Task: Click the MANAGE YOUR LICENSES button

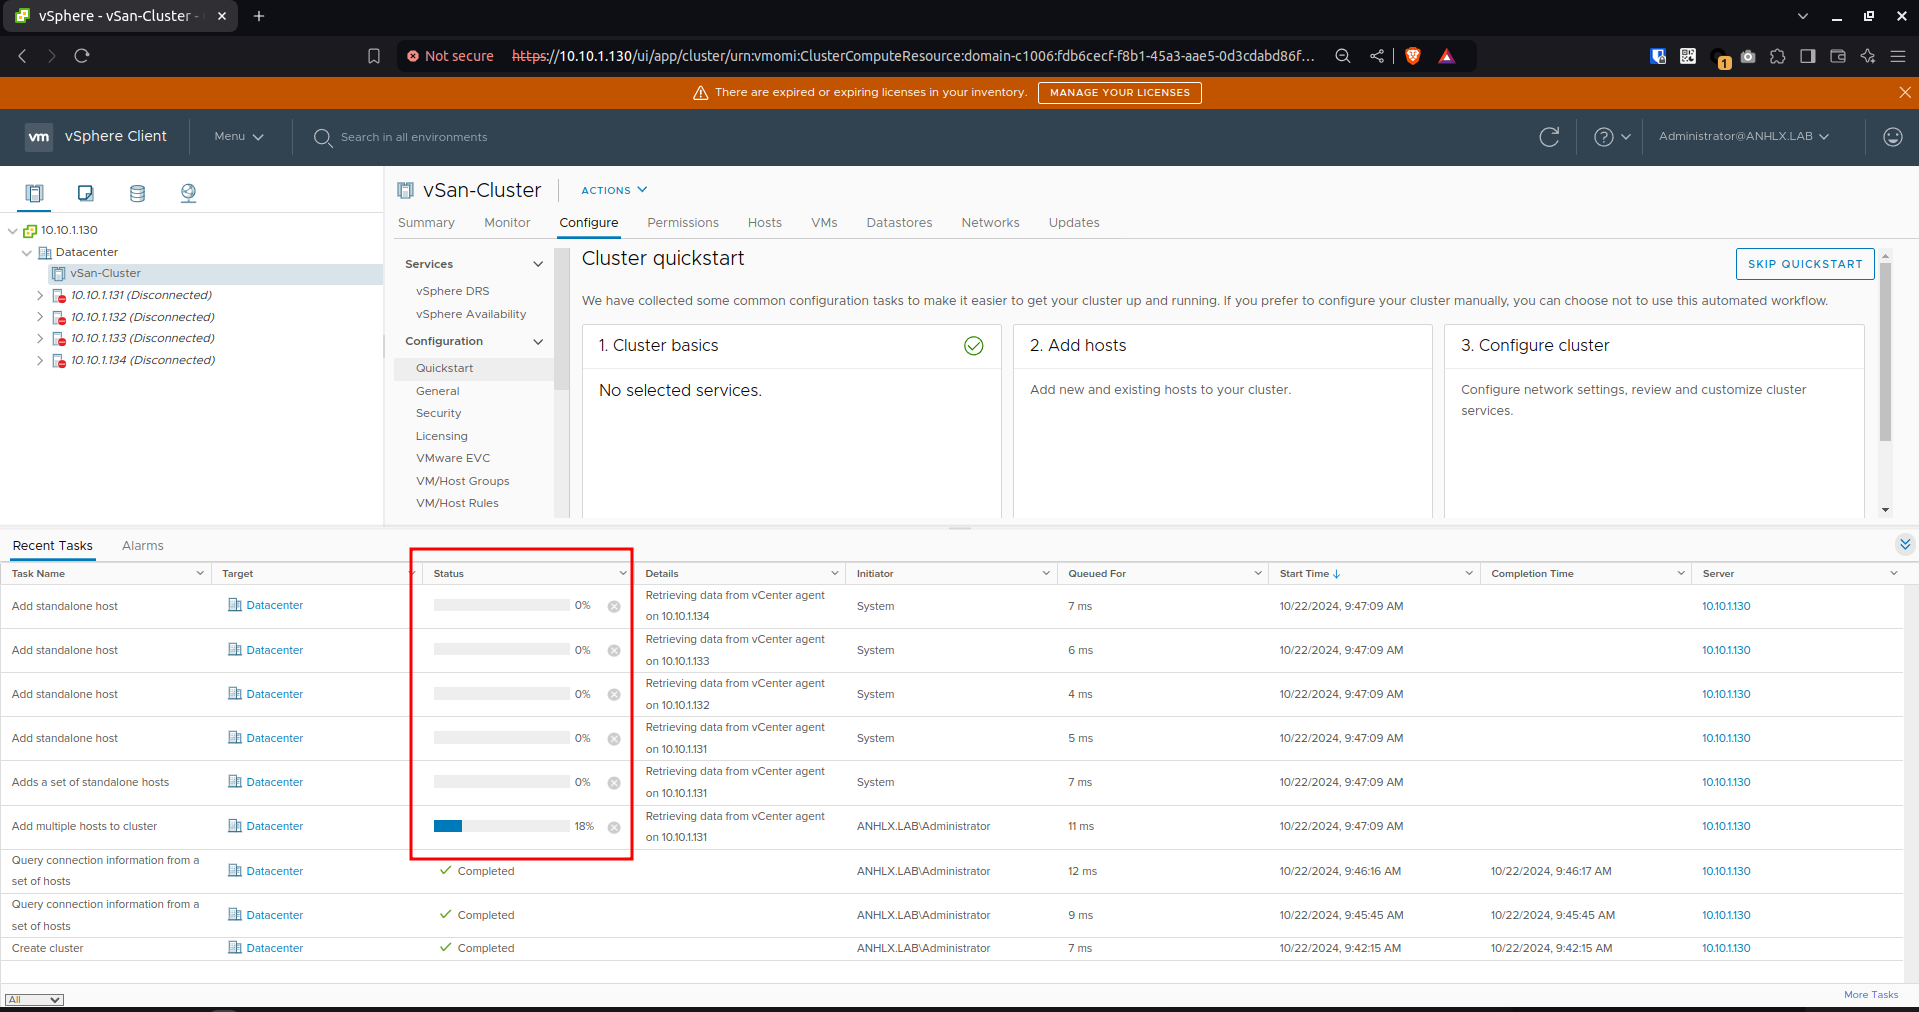Action: (1119, 93)
